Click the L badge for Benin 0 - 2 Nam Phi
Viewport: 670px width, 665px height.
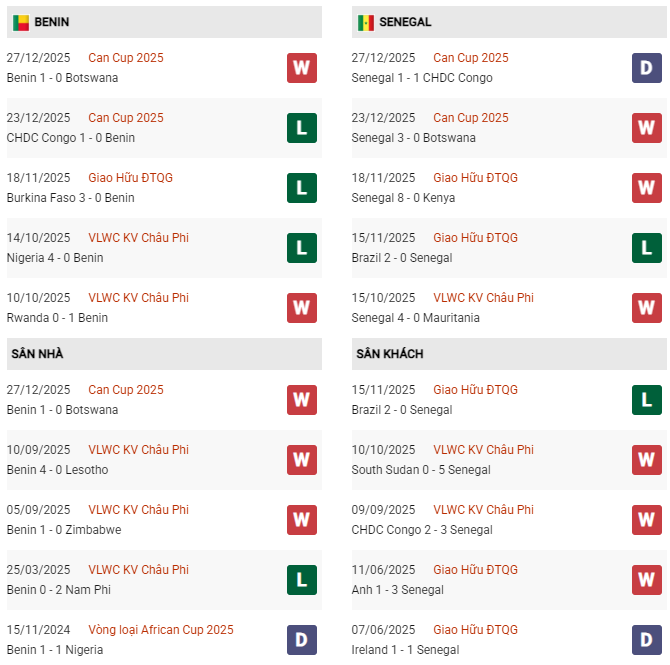pyautogui.click(x=301, y=580)
